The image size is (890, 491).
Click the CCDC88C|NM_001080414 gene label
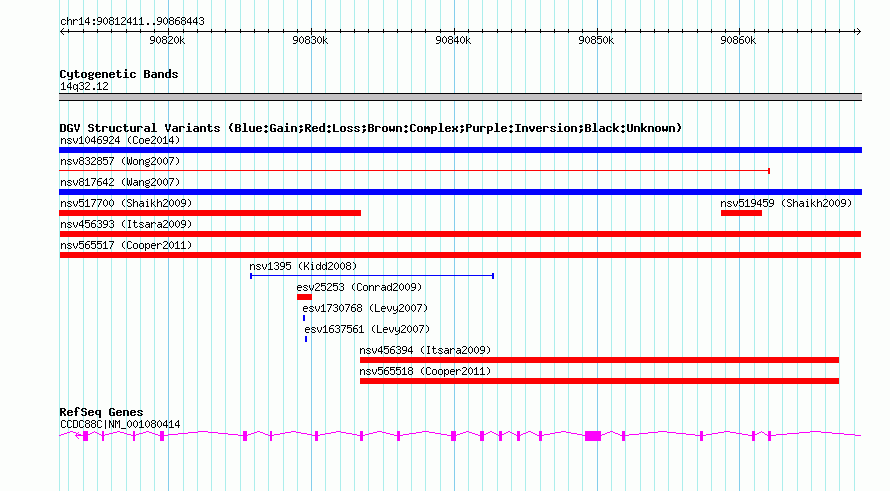tap(120, 425)
